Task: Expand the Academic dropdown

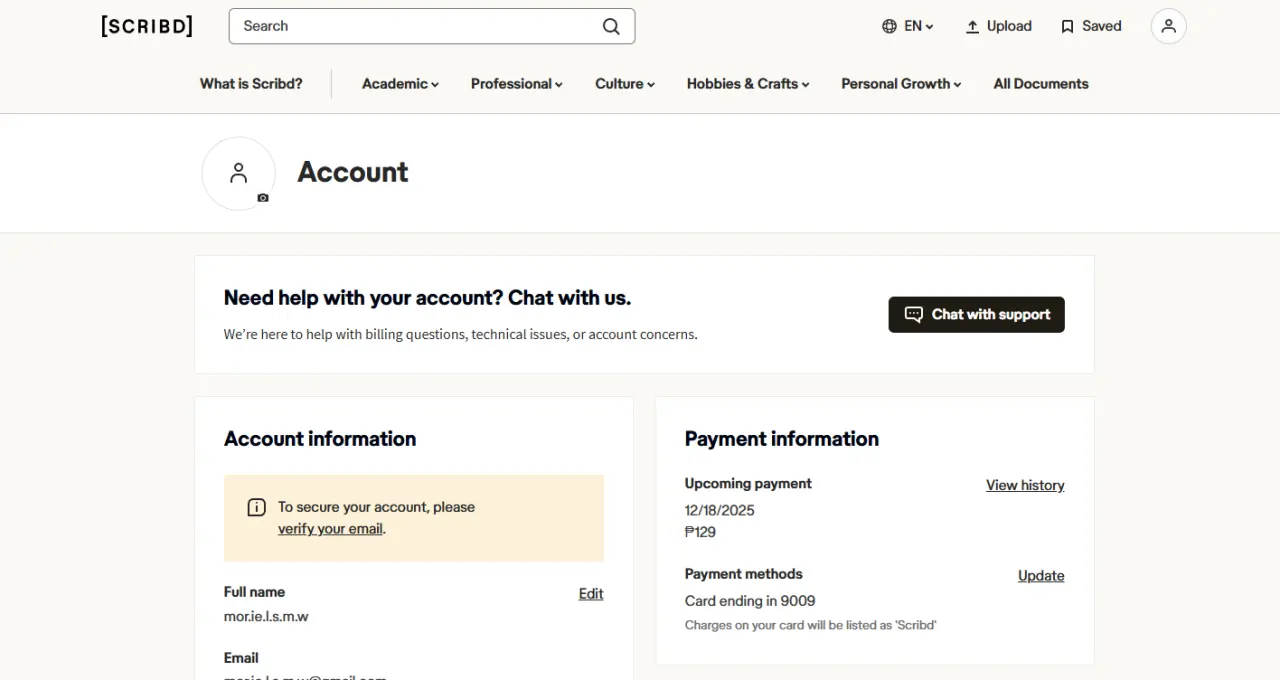Action: 400,84
